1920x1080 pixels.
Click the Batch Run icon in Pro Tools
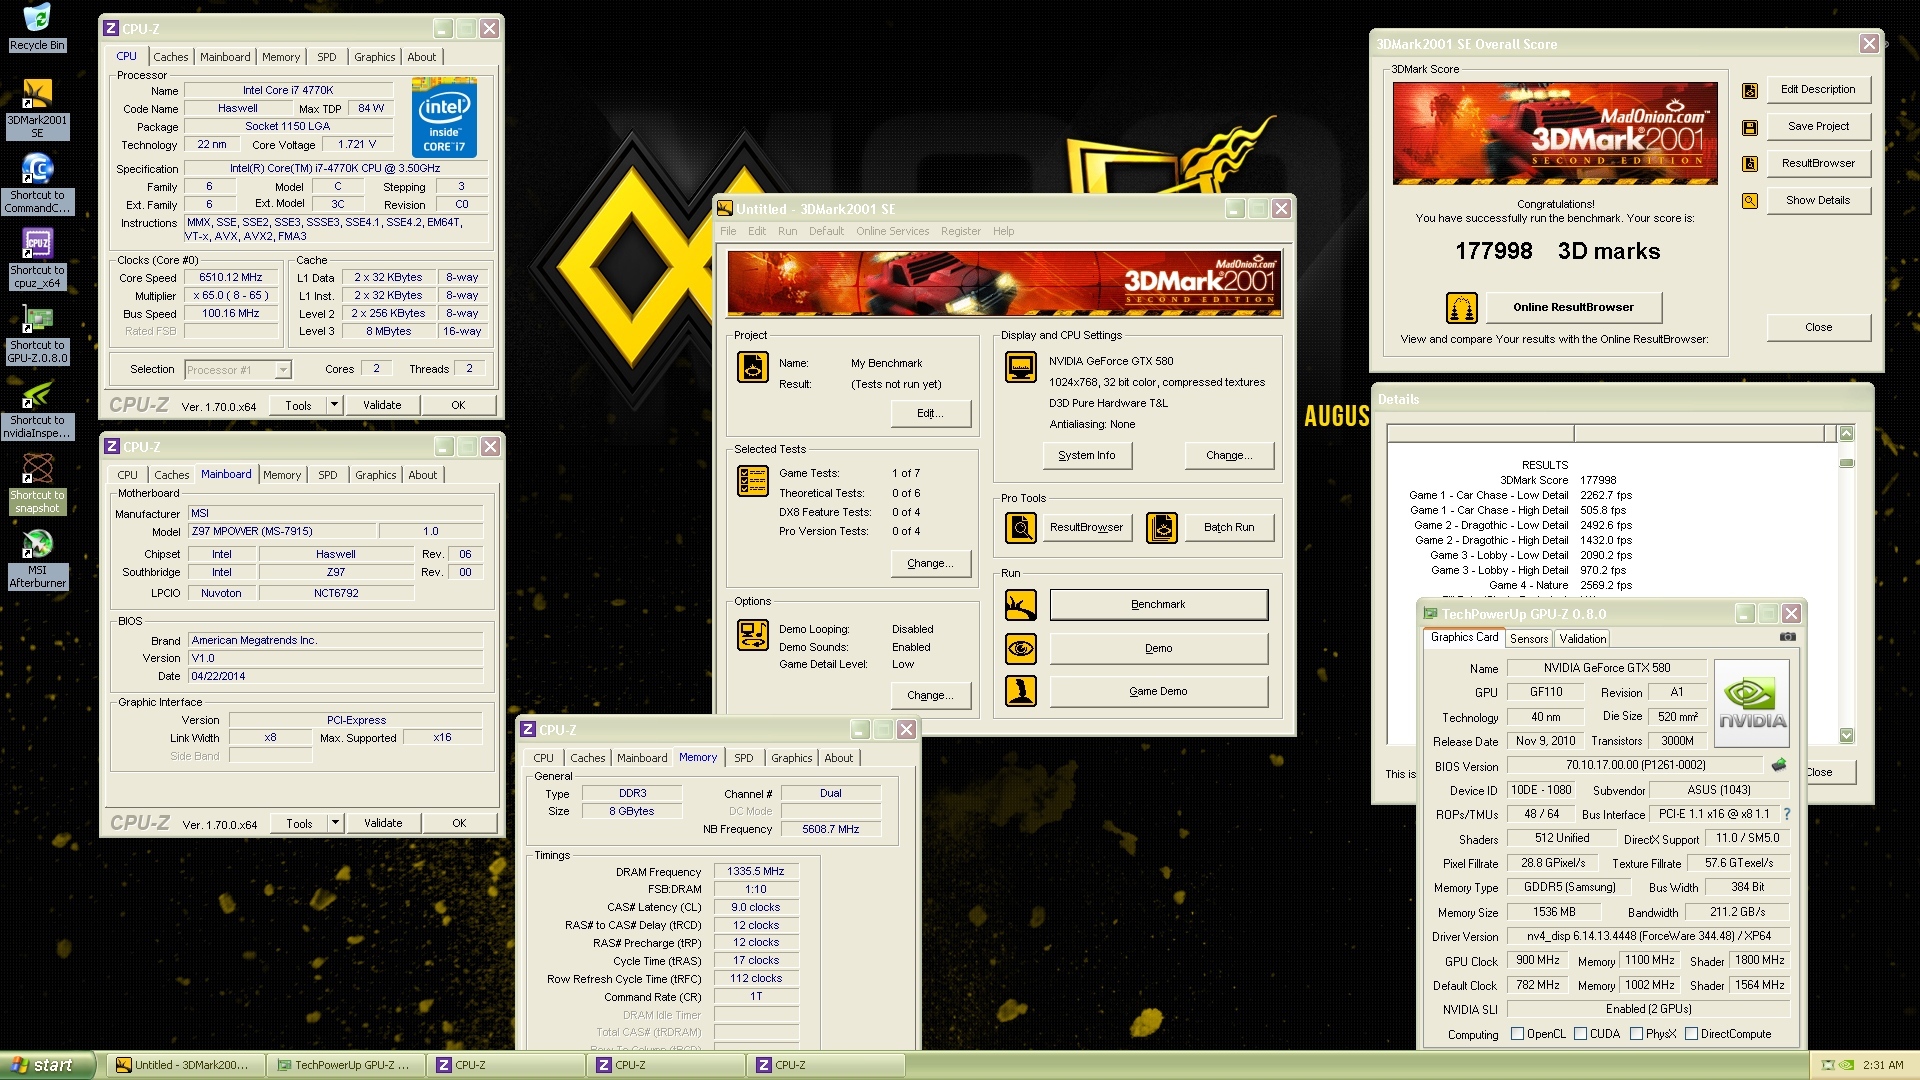(x=1162, y=526)
